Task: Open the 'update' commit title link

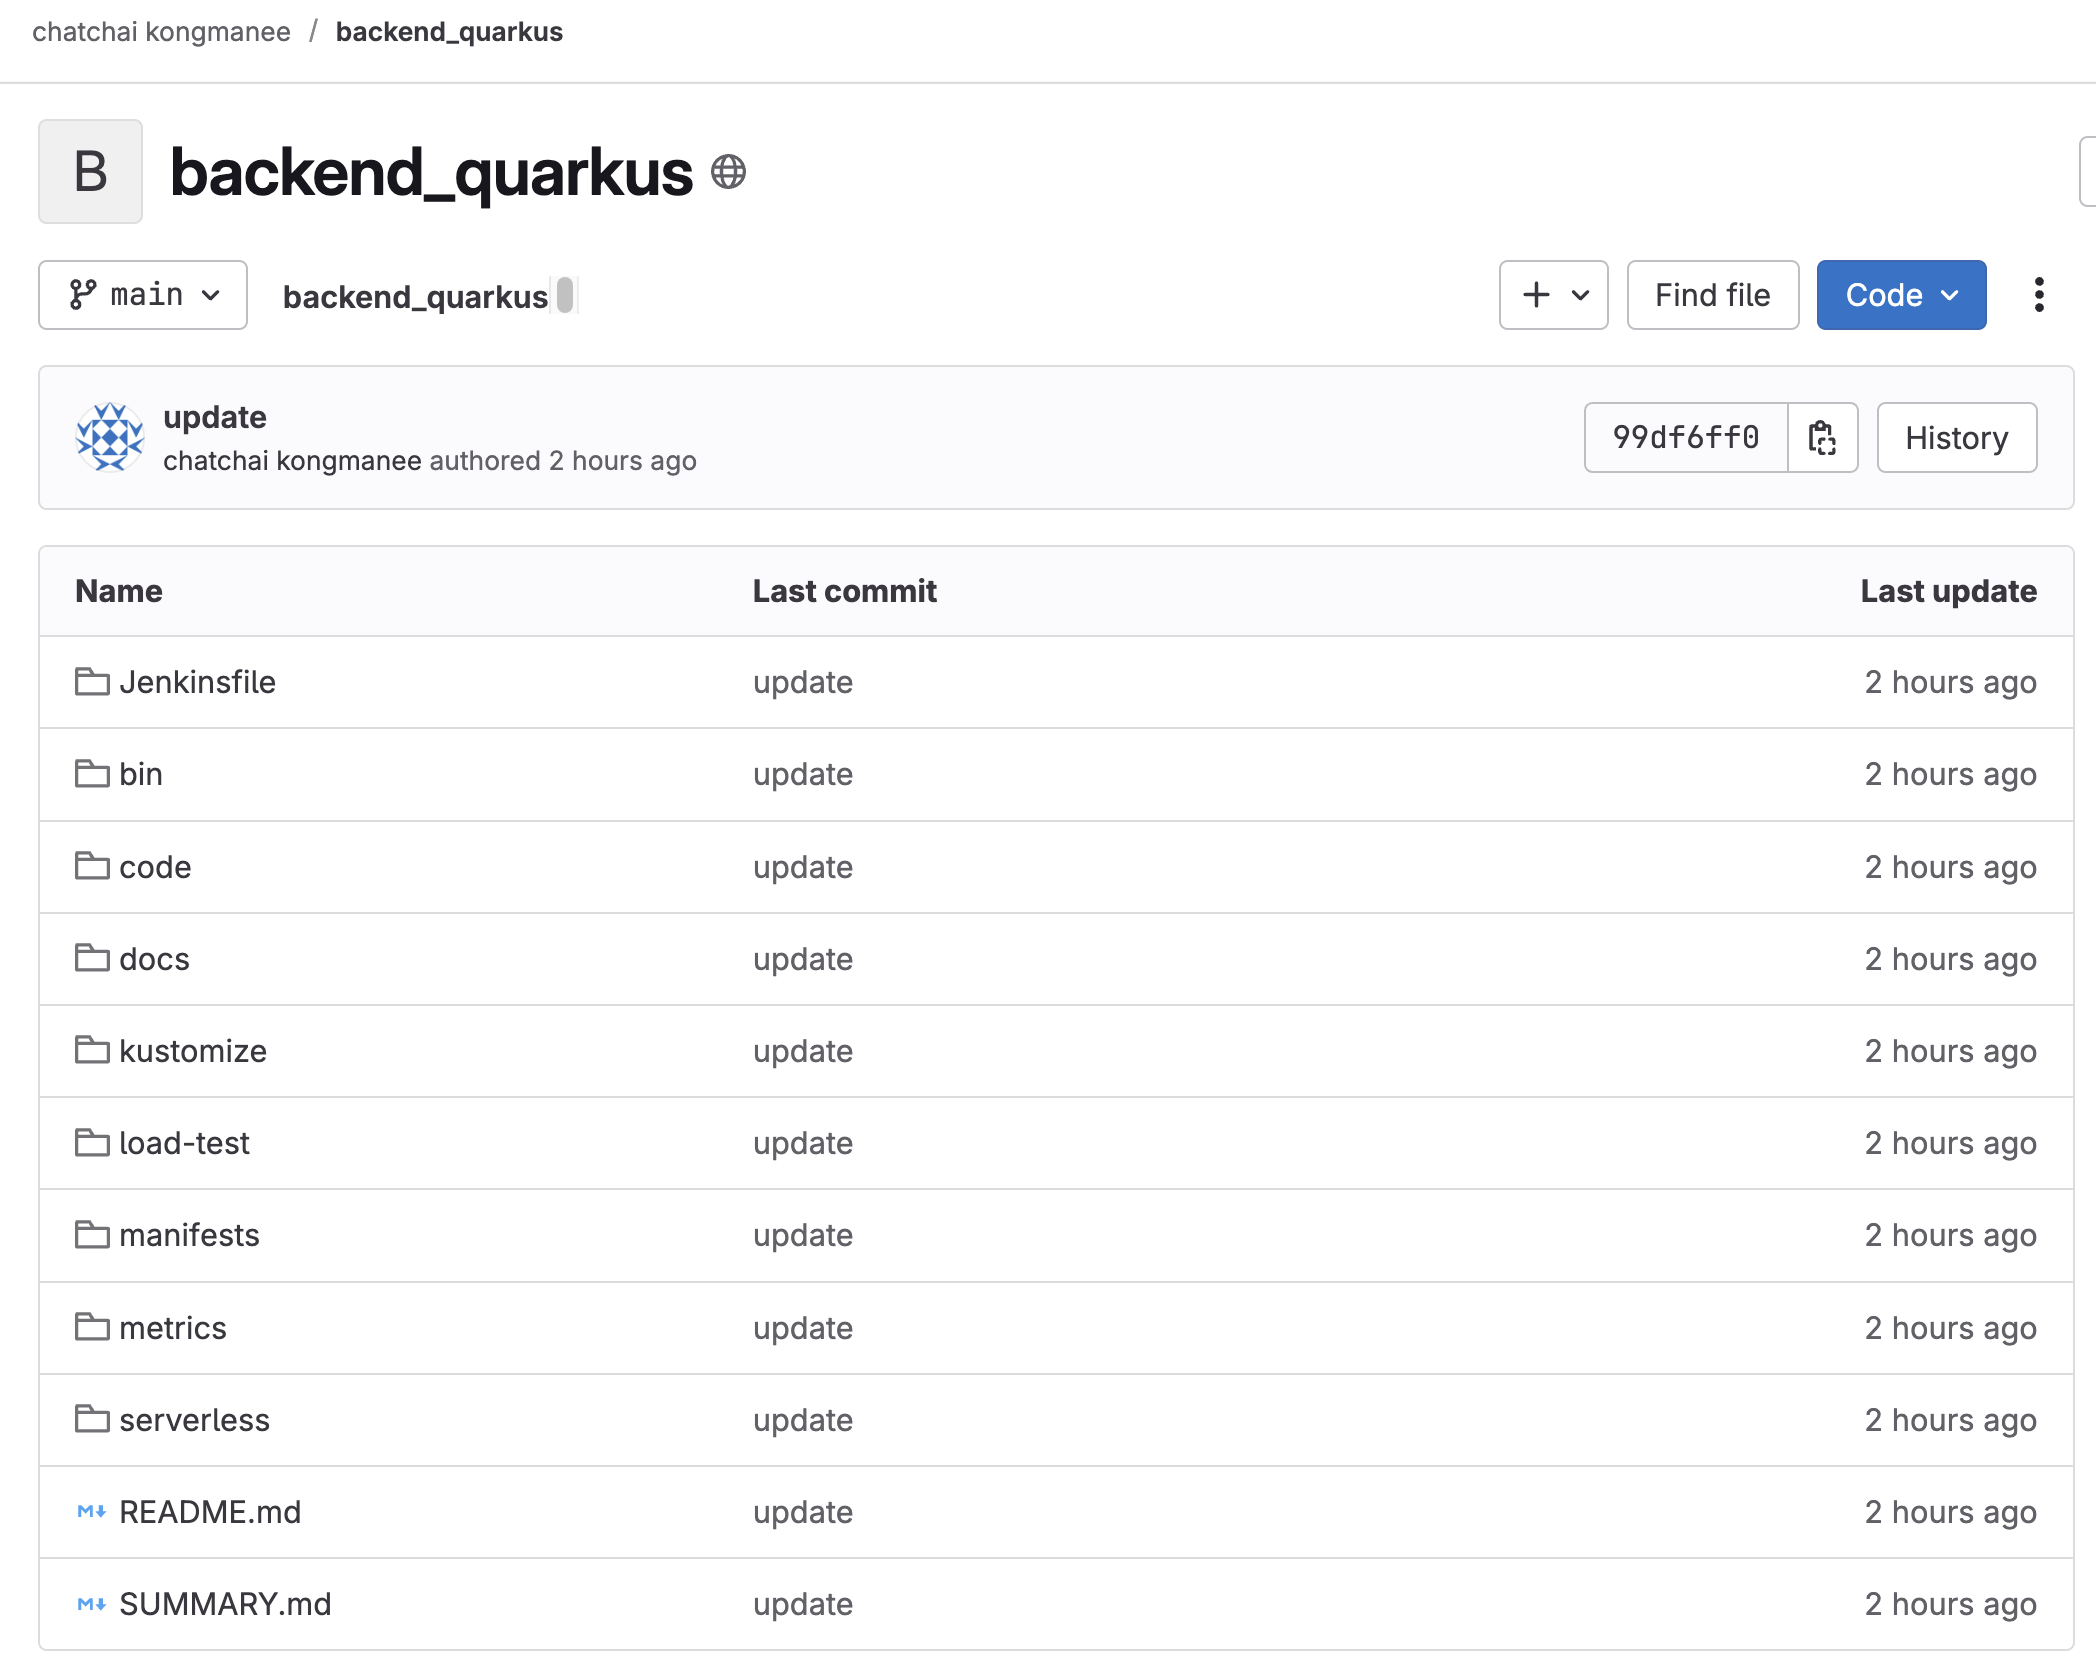Action: tap(215, 417)
